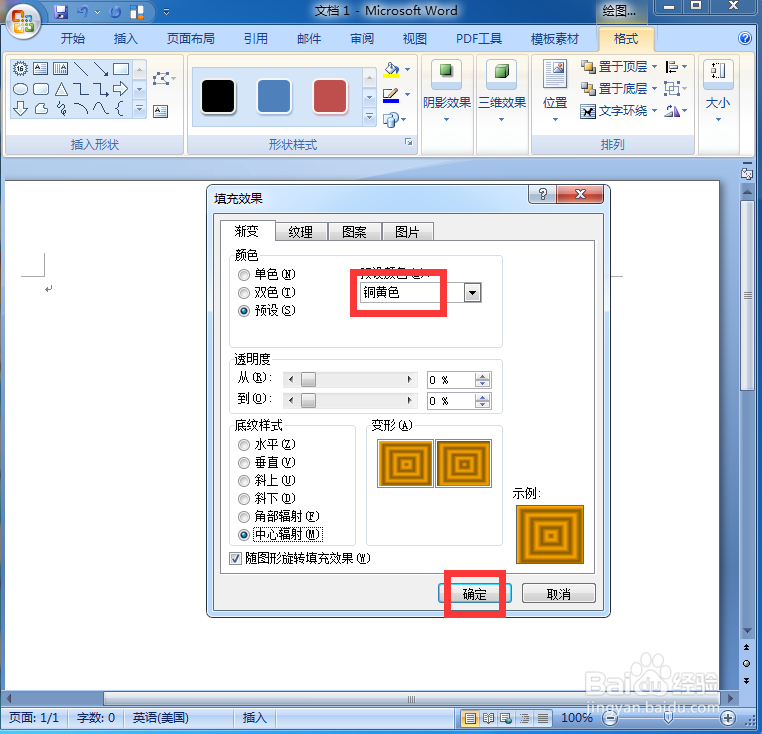Viewport: 762px width, 734px height.
Task: Save the document with floppy icon
Action: (x=61, y=12)
